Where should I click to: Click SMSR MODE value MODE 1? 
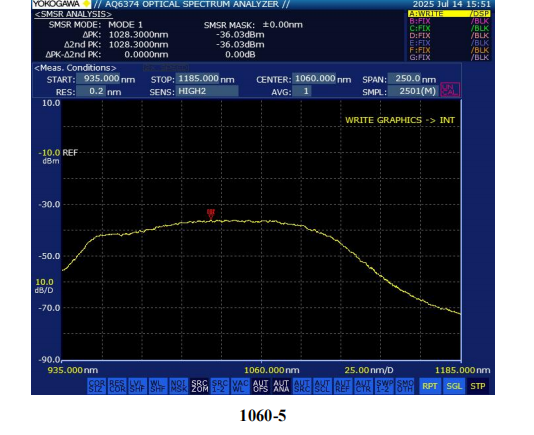pos(125,25)
